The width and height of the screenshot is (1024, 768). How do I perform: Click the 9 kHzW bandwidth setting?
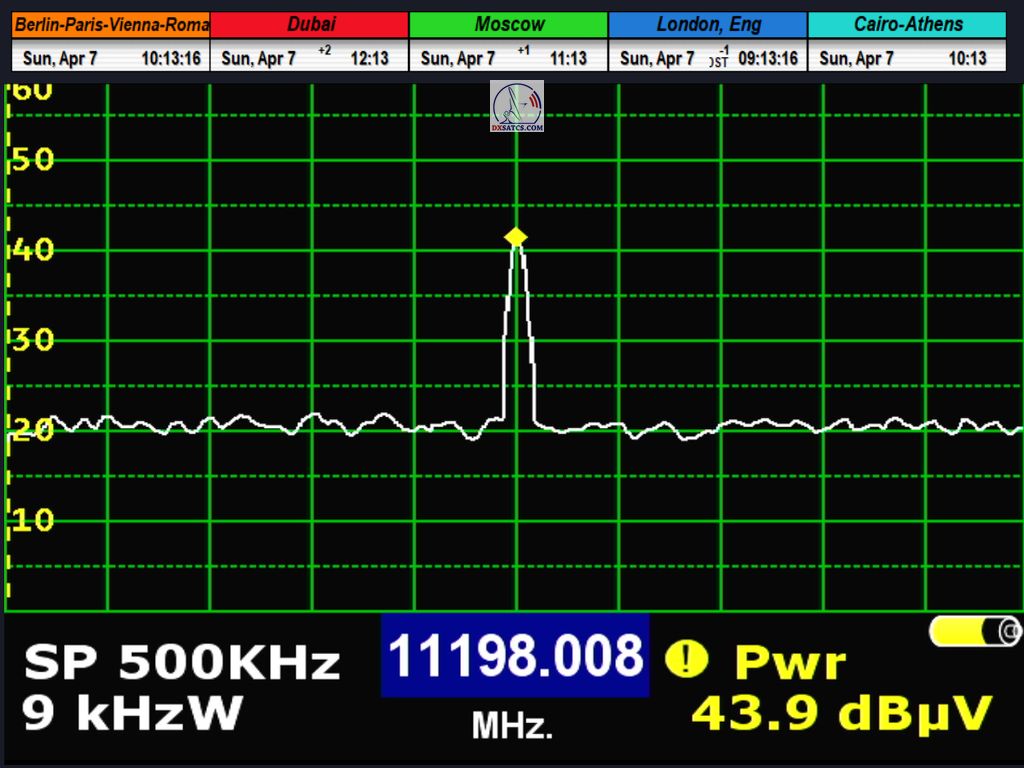pos(133,713)
